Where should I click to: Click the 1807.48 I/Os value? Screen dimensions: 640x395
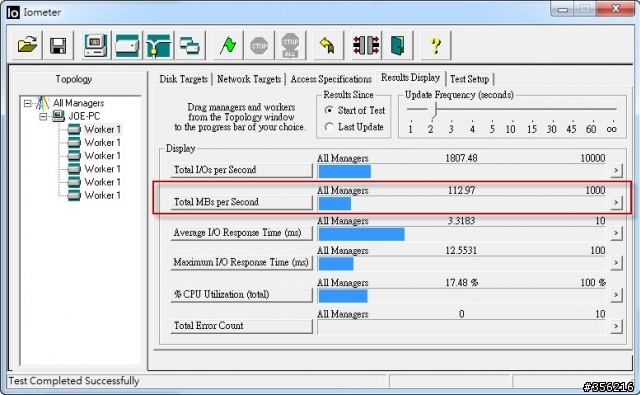[x=461, y=158]
